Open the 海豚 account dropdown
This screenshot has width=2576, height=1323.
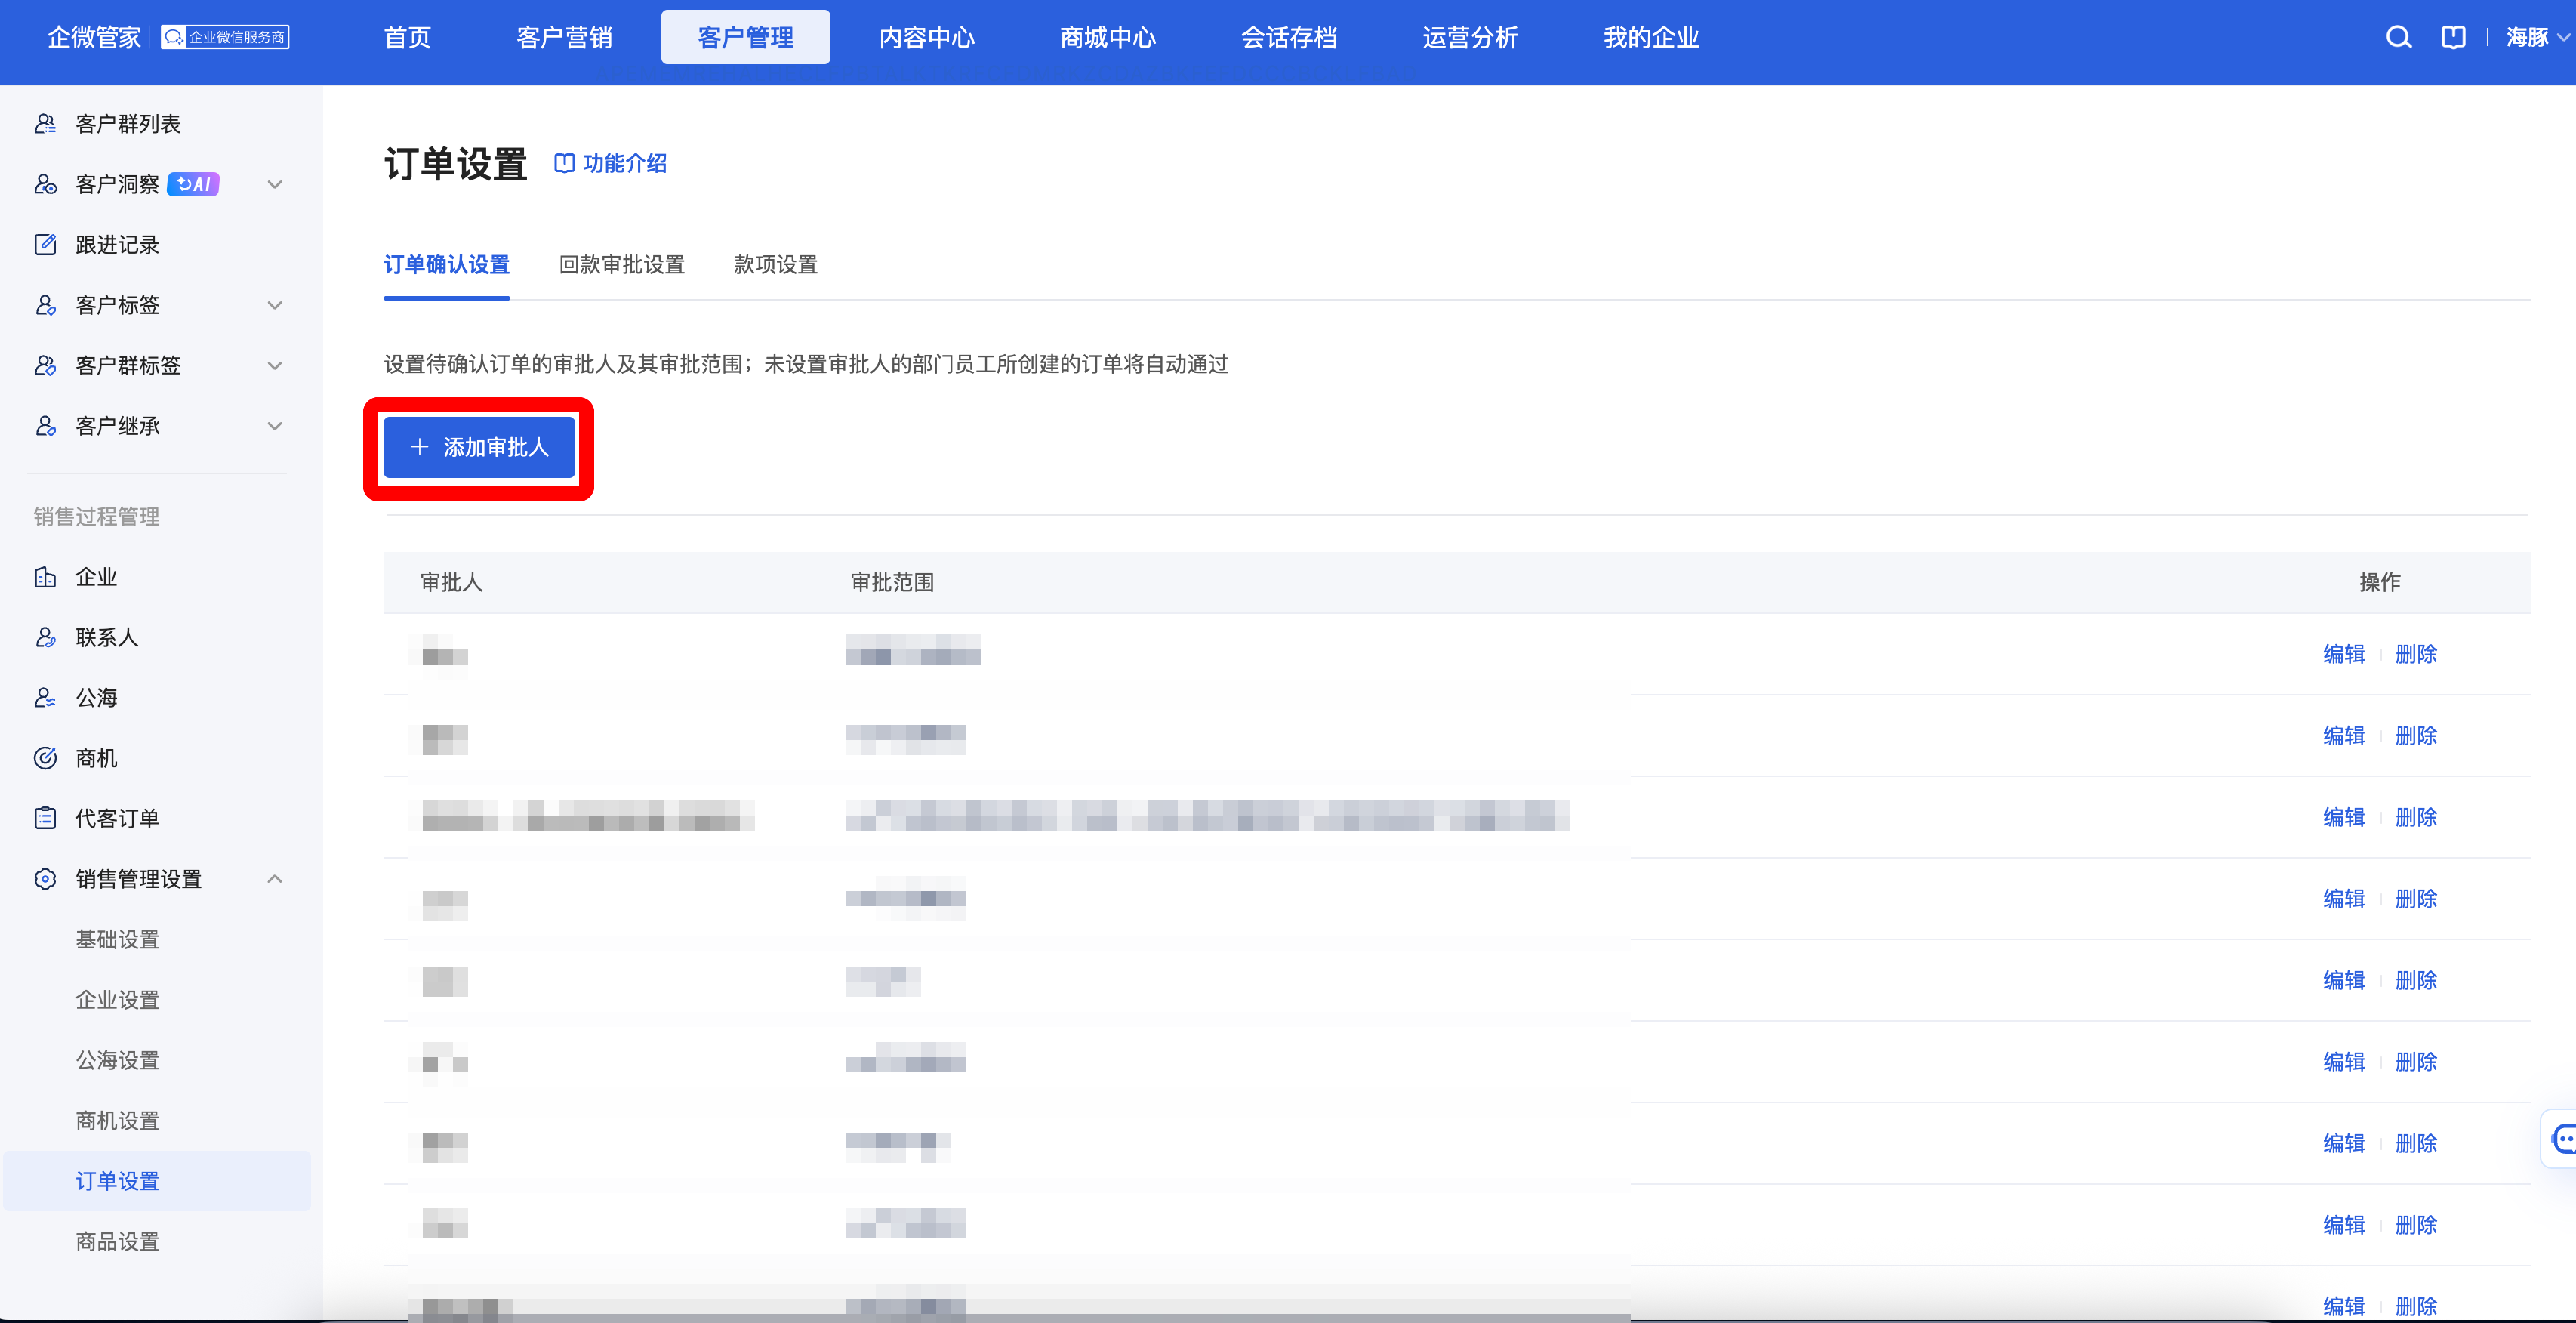pos(2537,38)
